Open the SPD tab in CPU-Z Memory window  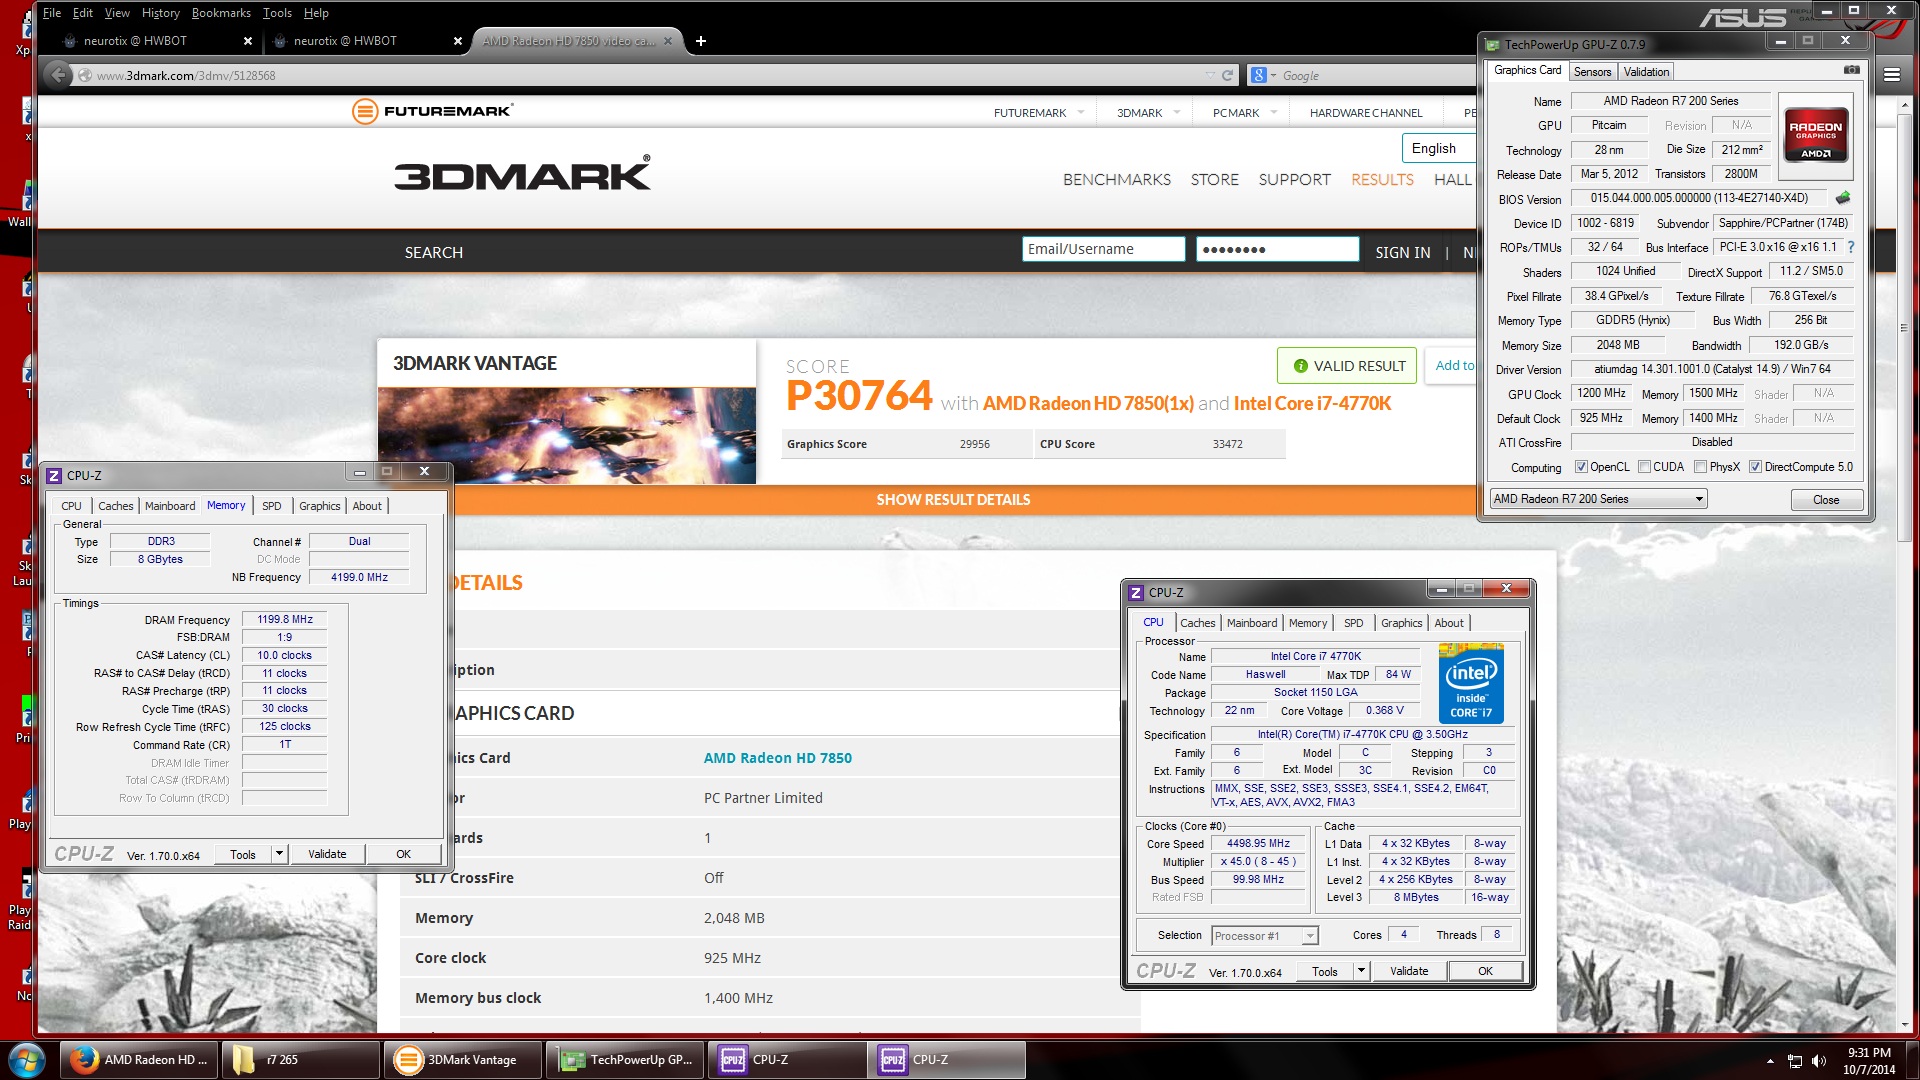[x=272, y=506]
